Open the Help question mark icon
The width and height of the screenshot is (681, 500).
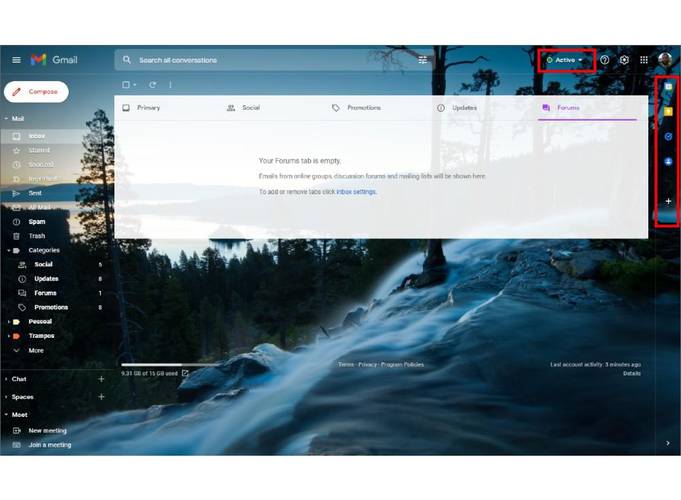(604, 60)
